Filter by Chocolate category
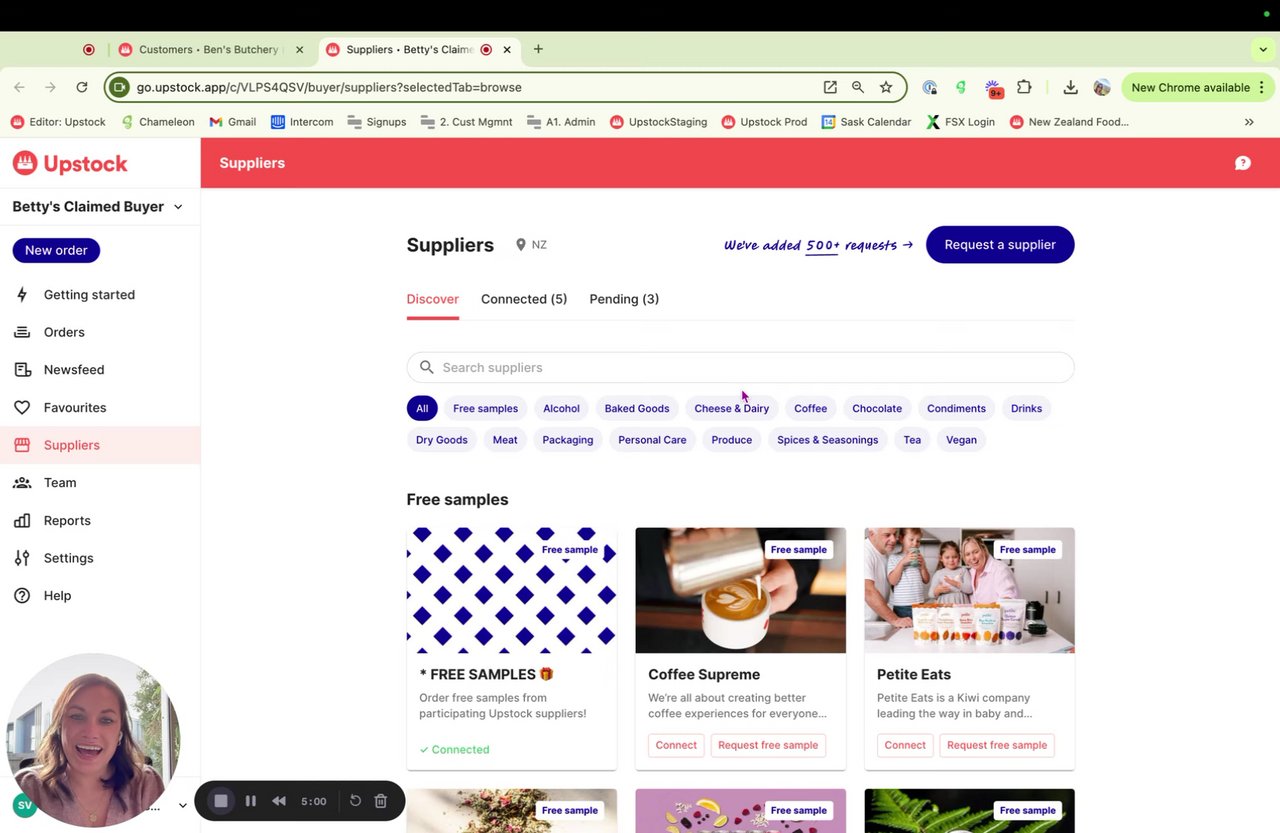This screenshot has width=1280, height=833. click(x=877, y=408)
